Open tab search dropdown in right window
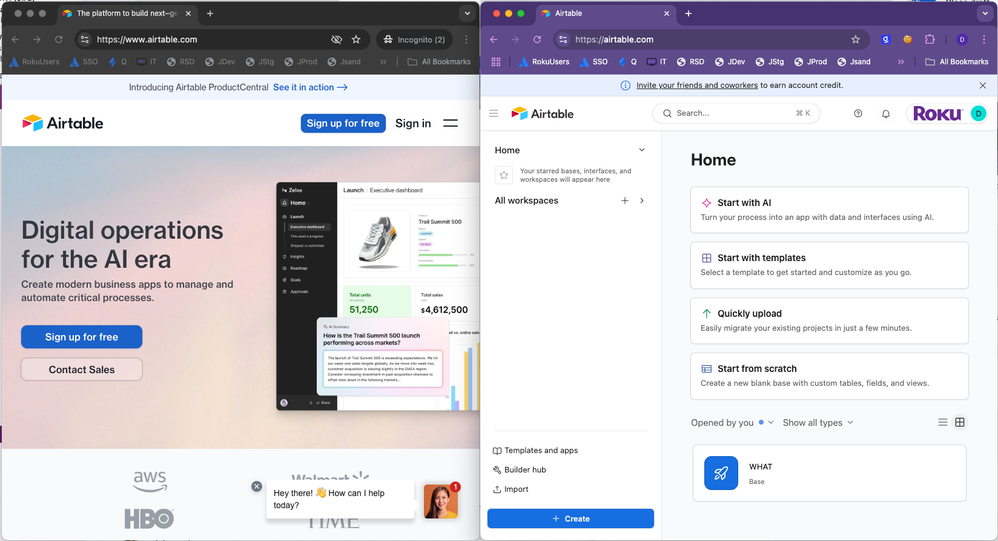This screenshot has height=541, width=998. point(985,13)
